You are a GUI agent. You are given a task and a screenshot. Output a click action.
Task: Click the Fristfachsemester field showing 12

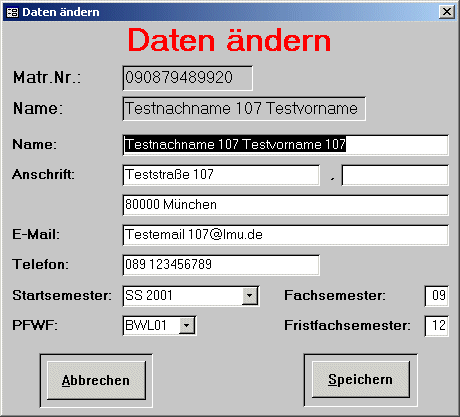pyautogui.click(x=437, y=326)
